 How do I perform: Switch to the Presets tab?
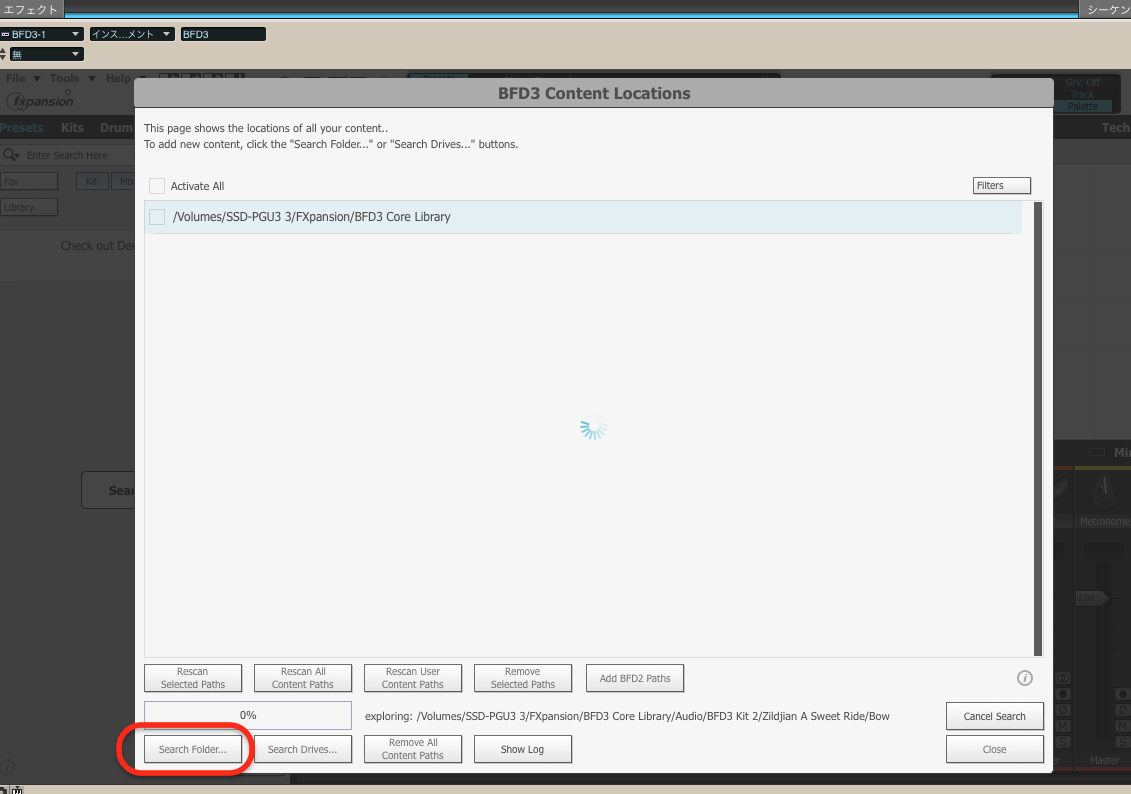(22, 128)
